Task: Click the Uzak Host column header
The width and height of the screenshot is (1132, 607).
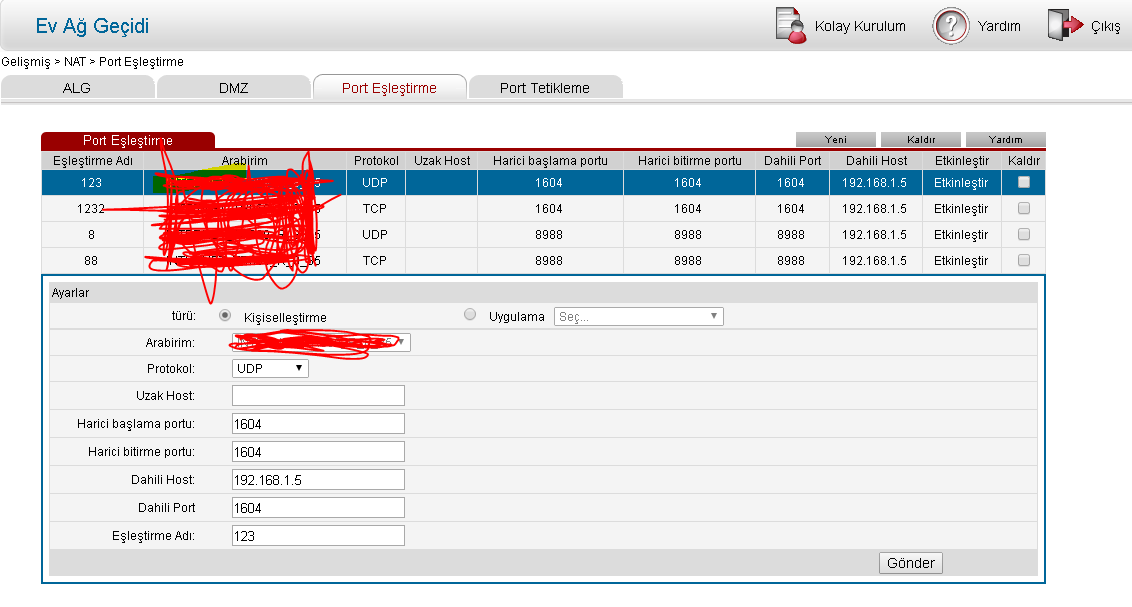Action: tap(442, 160)
